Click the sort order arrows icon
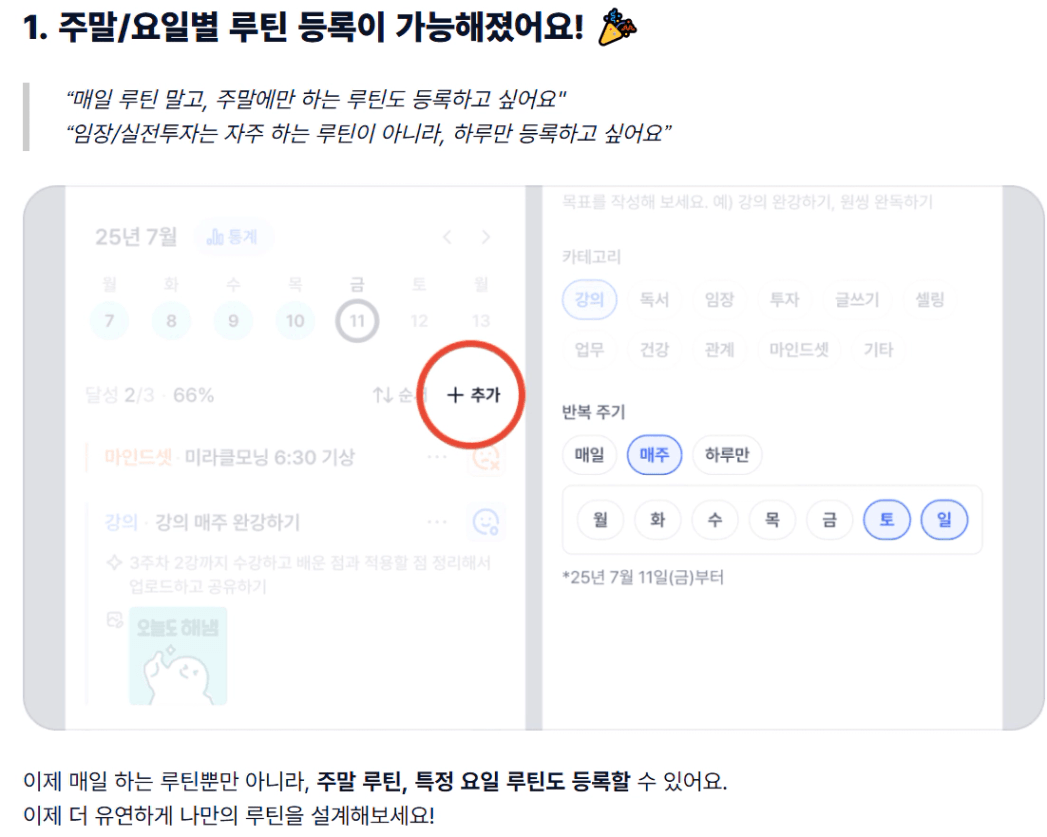 click(x=382, y=395)
